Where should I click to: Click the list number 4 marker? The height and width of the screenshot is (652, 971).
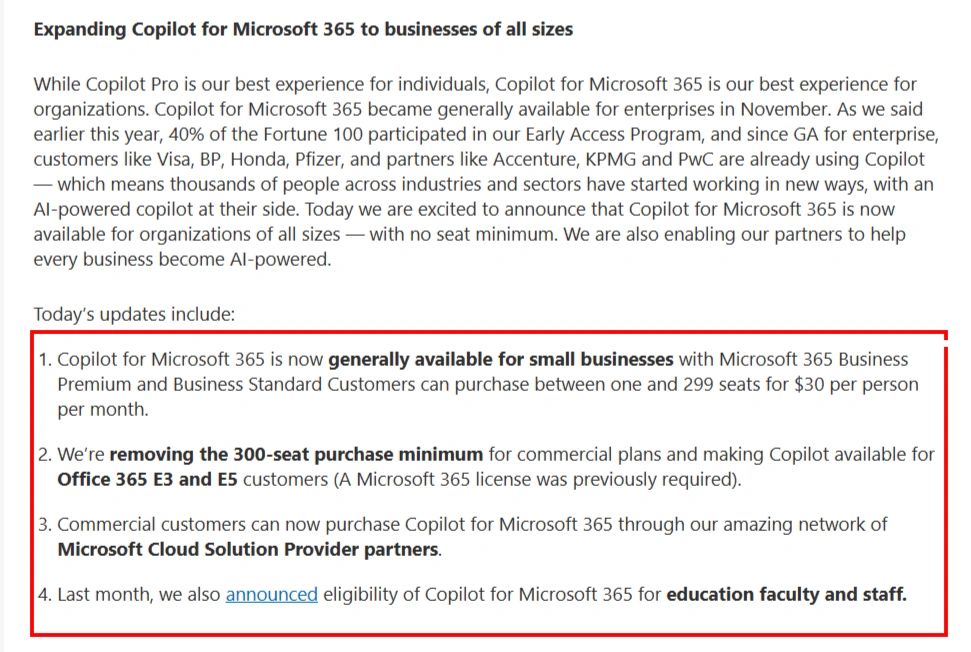44,595
